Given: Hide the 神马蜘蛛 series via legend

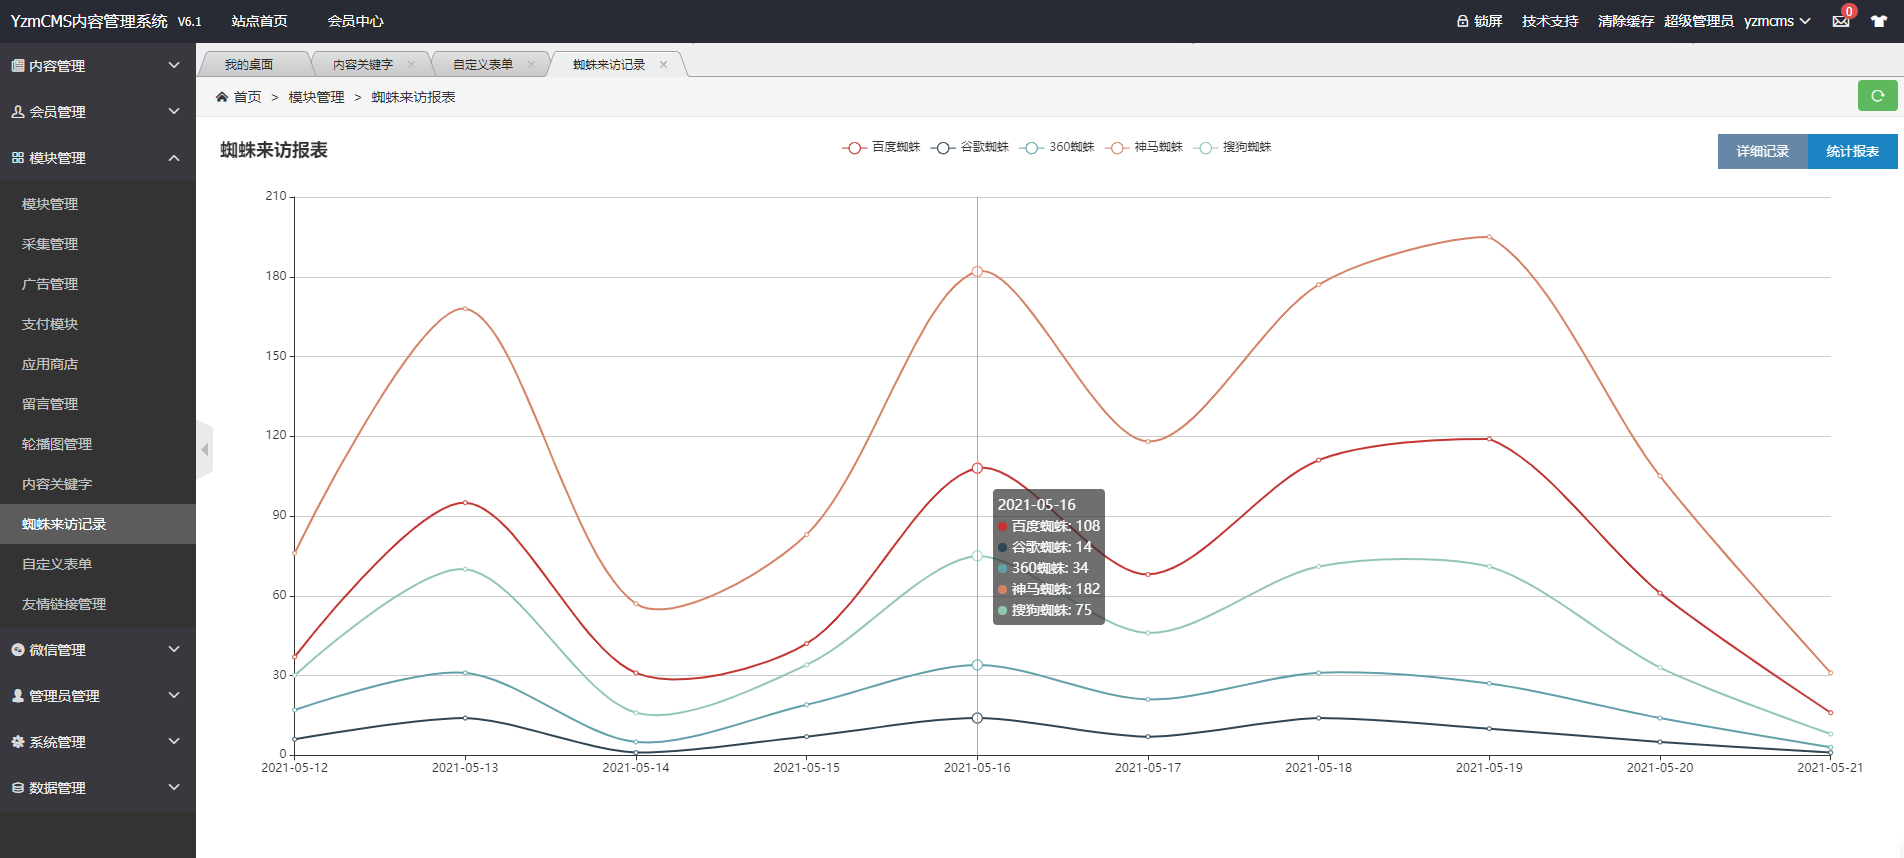Looking at the screenshot, I should coord(1145,147).
